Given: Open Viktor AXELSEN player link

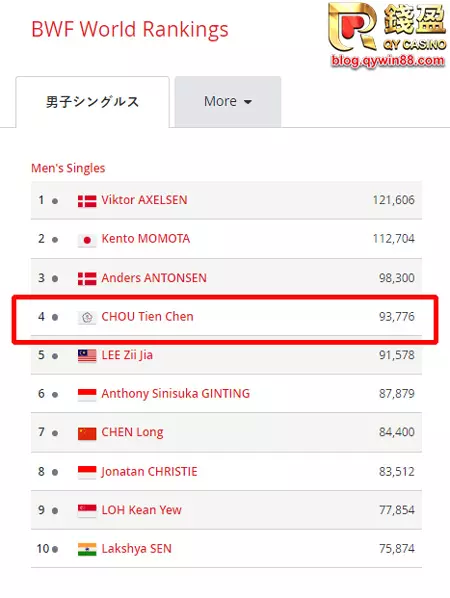Looking at the screenshot, I should pos(144,200).
